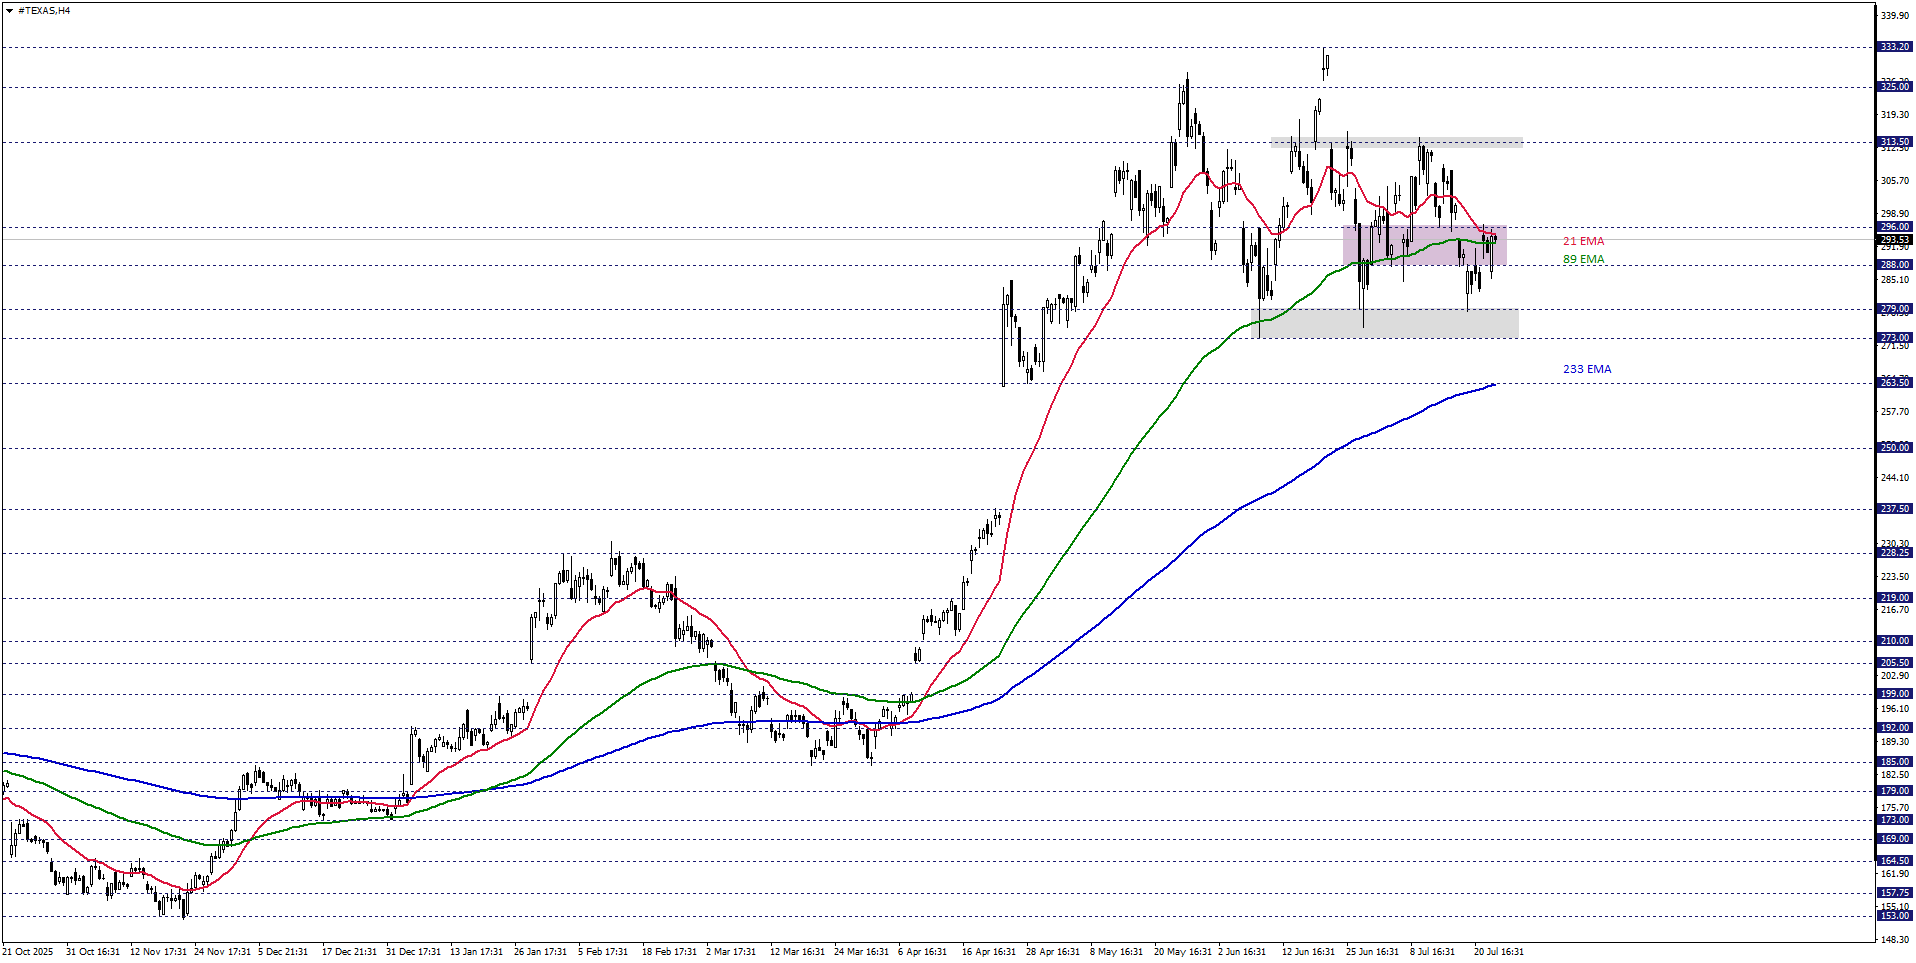This screenshot has width=1916, height=963.
Task: Click the 5 Feb 17:31 time axis label
Action: coord(603,951)
